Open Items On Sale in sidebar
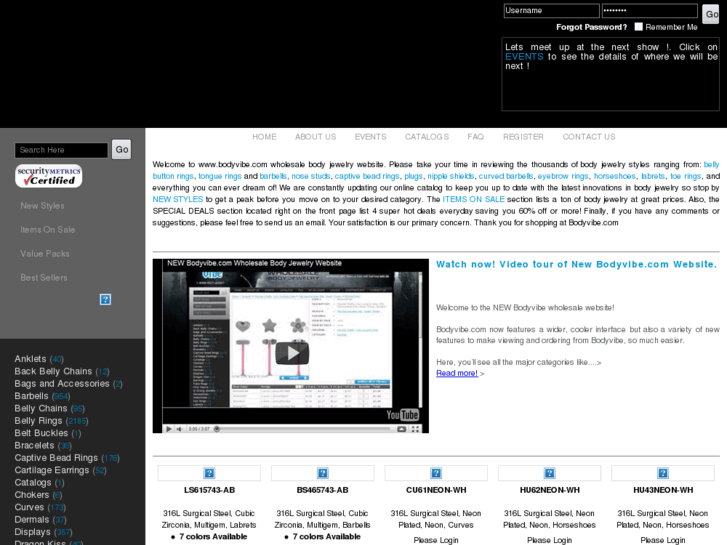Viewport: 727px width, 545px height. point(47,230)
